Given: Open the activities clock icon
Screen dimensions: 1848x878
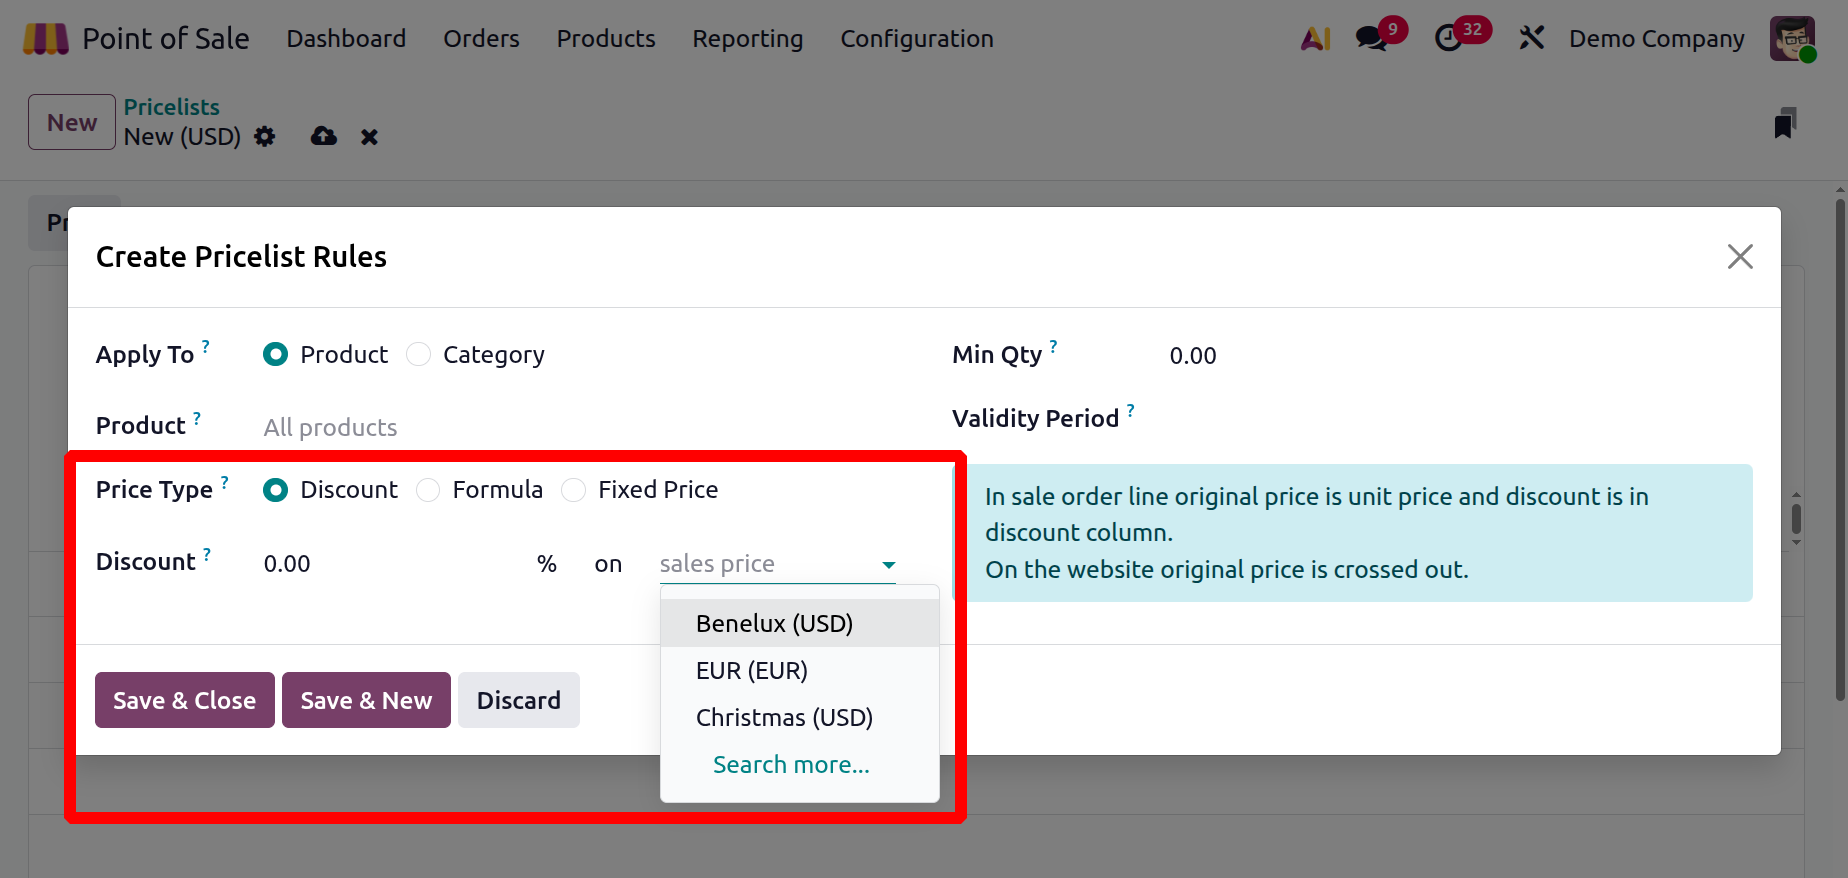Looking at the screenshot, I should (1448, 39).
